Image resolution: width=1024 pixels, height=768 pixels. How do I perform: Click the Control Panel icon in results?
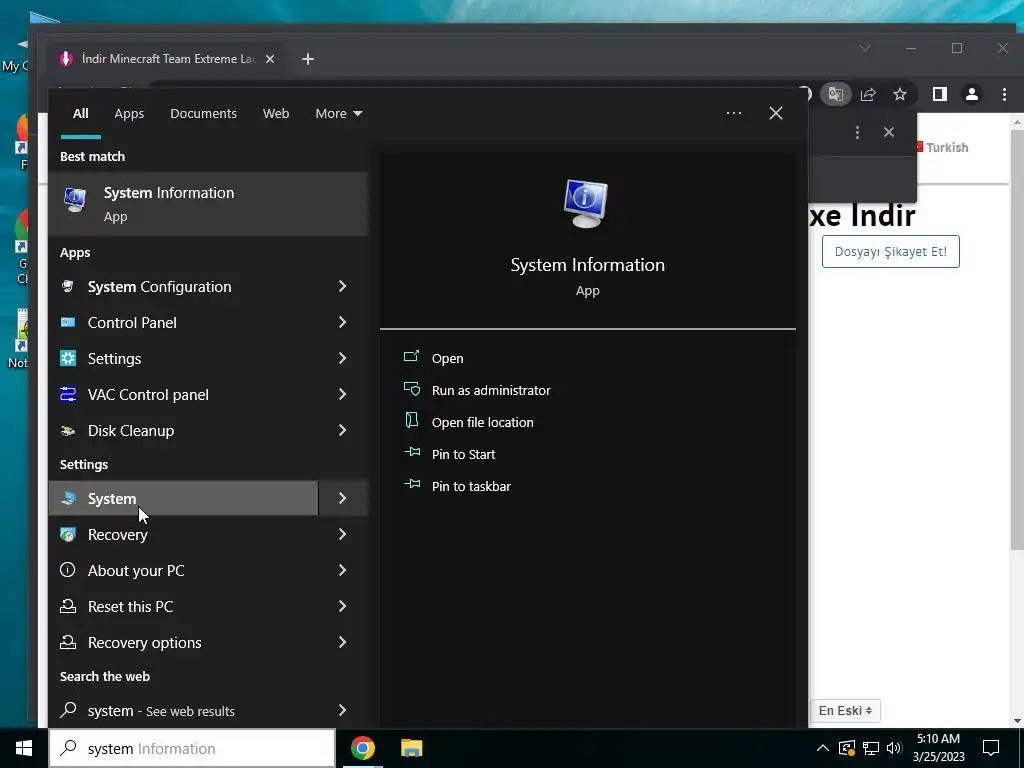click(68, 323)
